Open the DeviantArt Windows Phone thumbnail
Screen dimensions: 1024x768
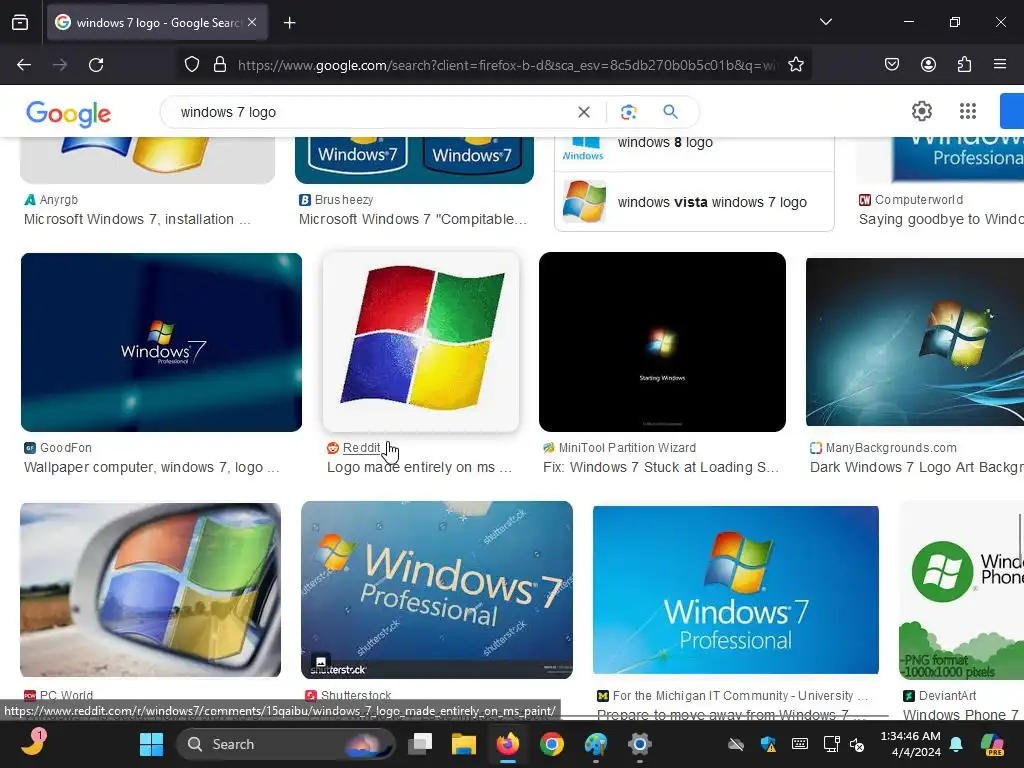pos(961,592)
